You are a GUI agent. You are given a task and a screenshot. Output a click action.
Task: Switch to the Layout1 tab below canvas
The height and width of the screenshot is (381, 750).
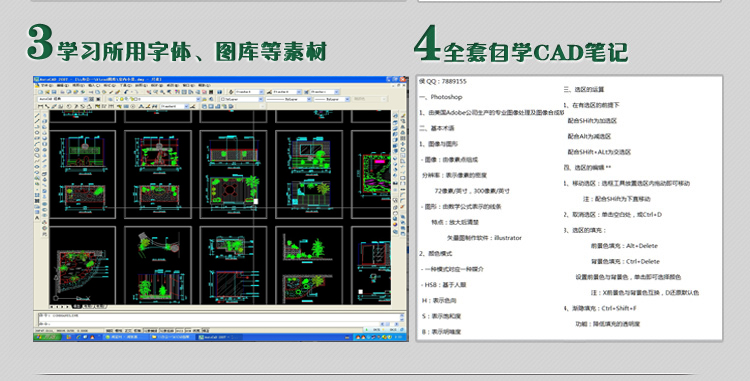pyautogui.click(x=88, y=306)
